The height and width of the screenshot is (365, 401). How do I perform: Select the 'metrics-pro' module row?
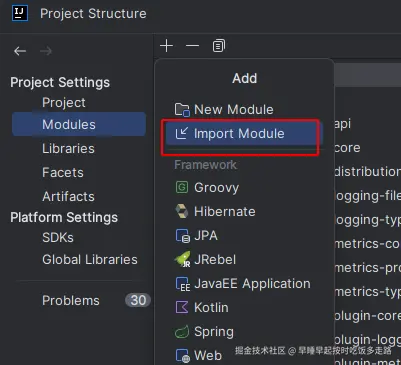tap(367, 268)
